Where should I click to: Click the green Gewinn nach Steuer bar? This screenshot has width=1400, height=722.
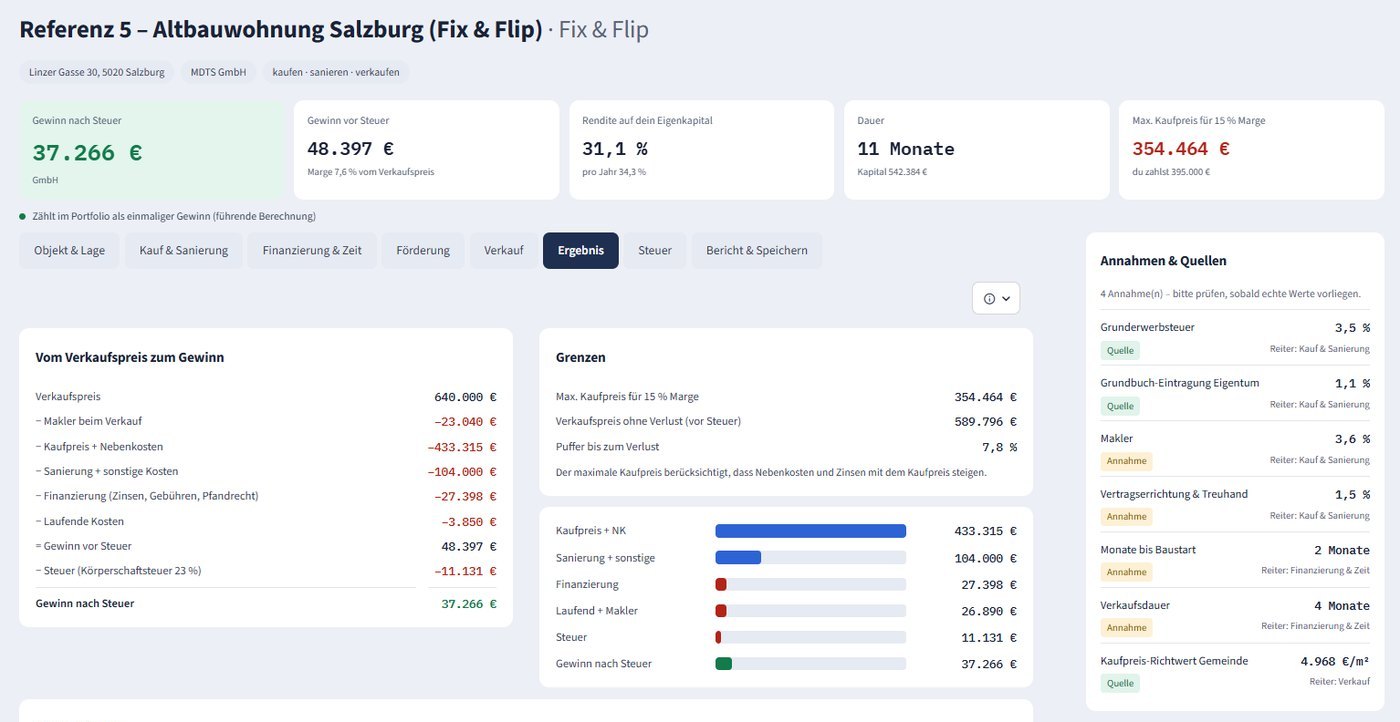(x=724, y=663)
